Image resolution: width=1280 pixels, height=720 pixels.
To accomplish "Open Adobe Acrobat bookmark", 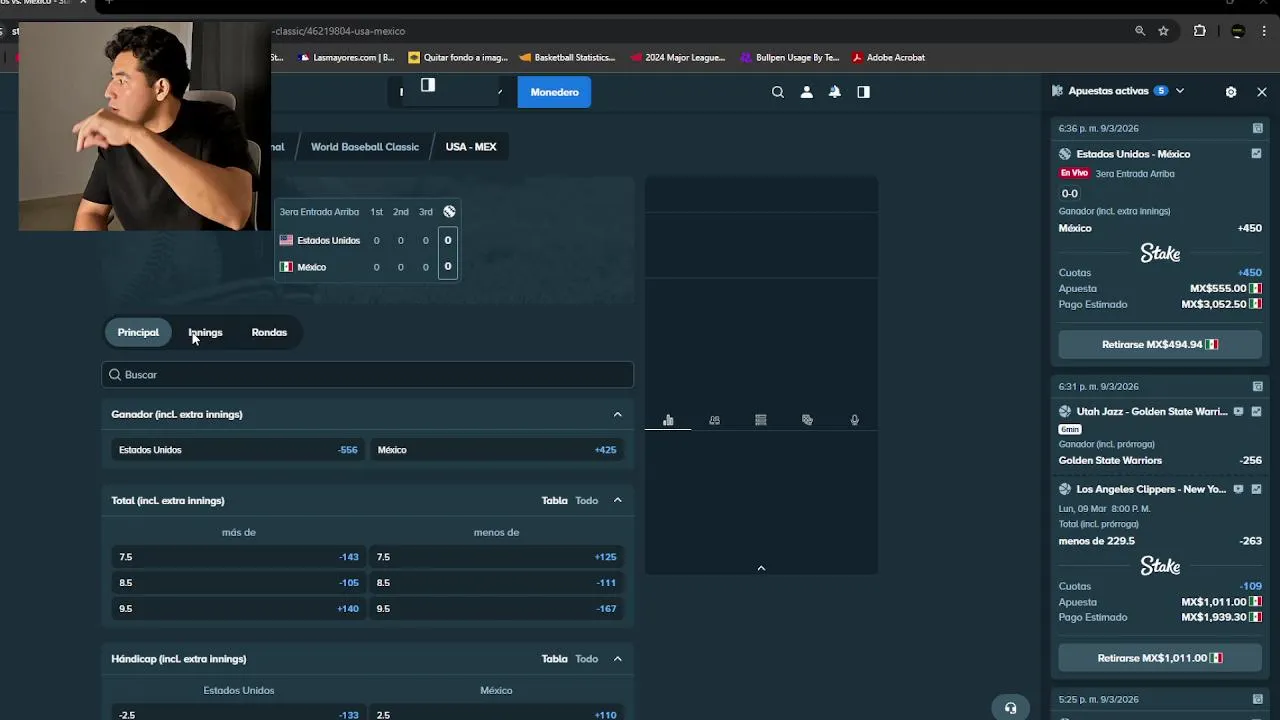I will coord(889,57).
